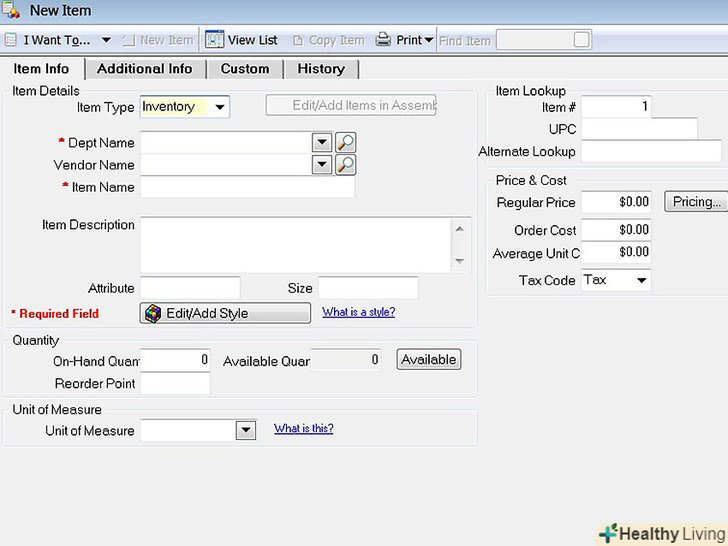
Task: Click the I Want To list icon
Action: click(10, 40)
